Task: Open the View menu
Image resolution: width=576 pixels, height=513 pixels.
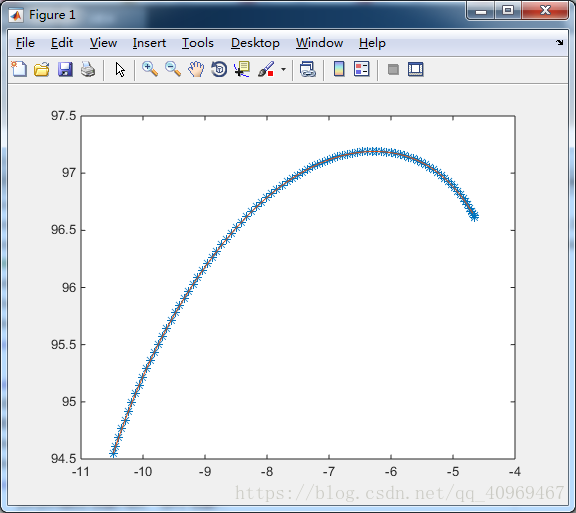Action: pyautogui.click(x=103, y=43)
